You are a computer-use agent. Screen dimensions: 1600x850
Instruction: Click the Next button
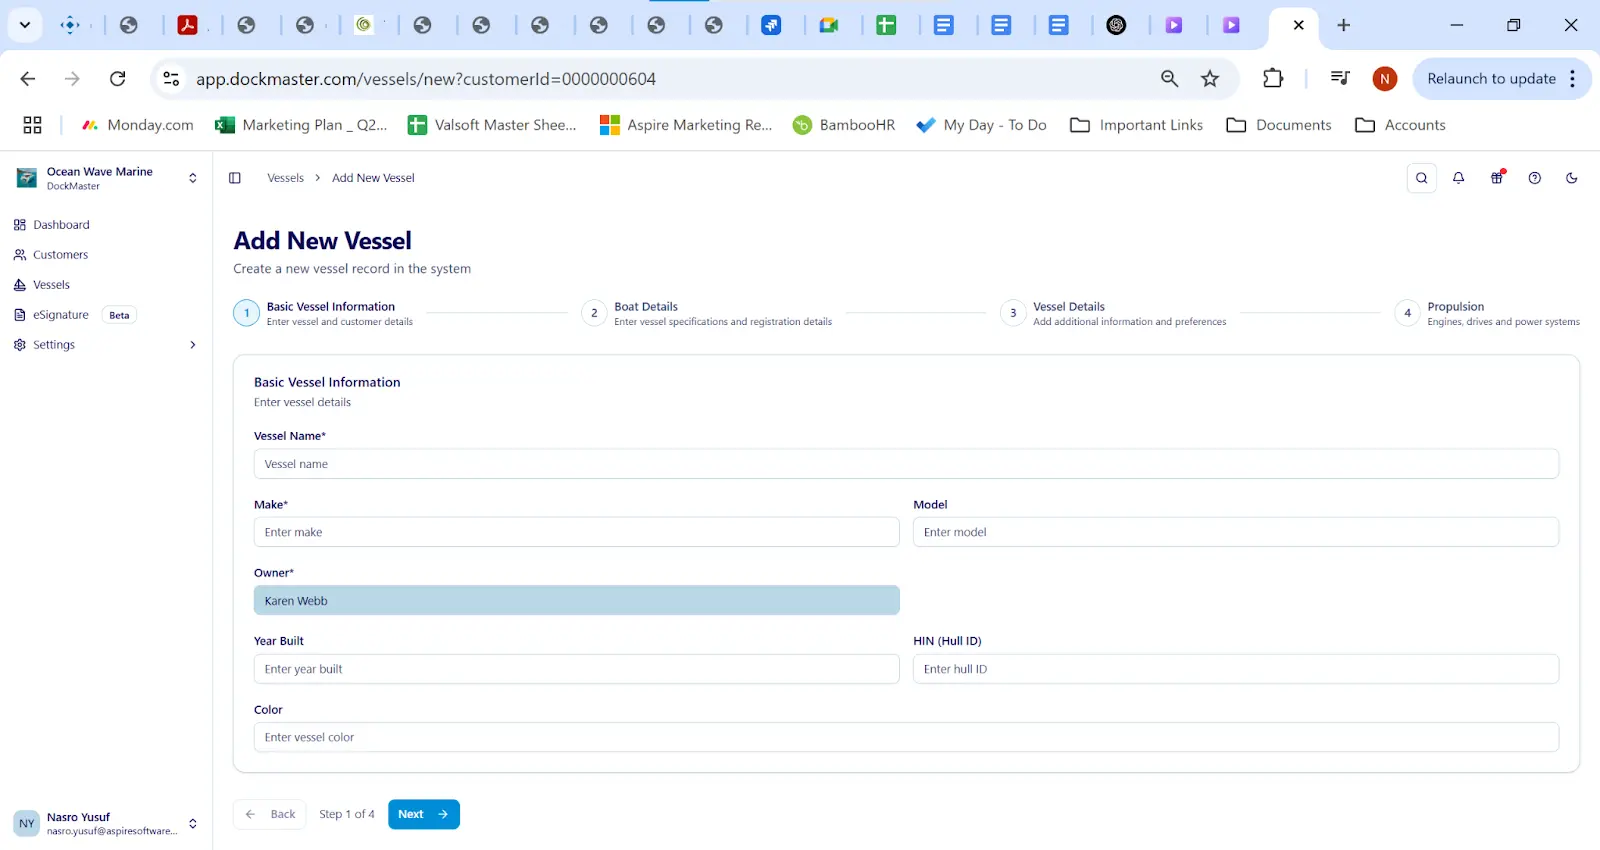[x=423, y=814]
